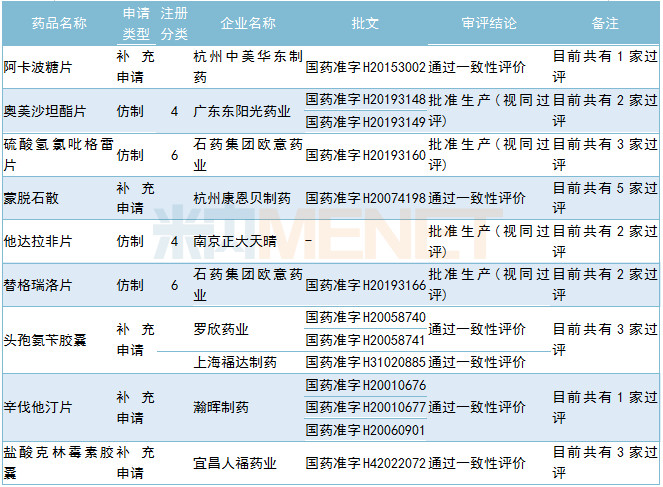The width and height of the screenshot is (663, 487).
Task: Click 石药集团欧意药业 in 替格瑞洛片 row
Action: coord(248,285)
